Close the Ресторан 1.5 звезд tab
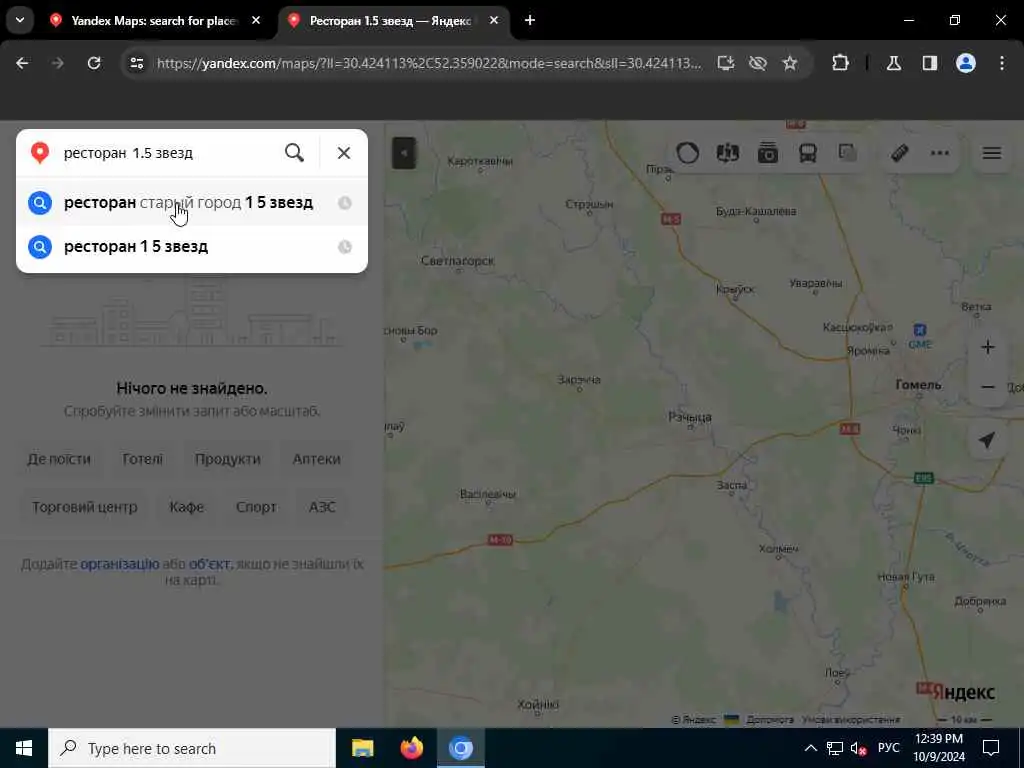Screen dimensions: 1024x768 [494, 21]
